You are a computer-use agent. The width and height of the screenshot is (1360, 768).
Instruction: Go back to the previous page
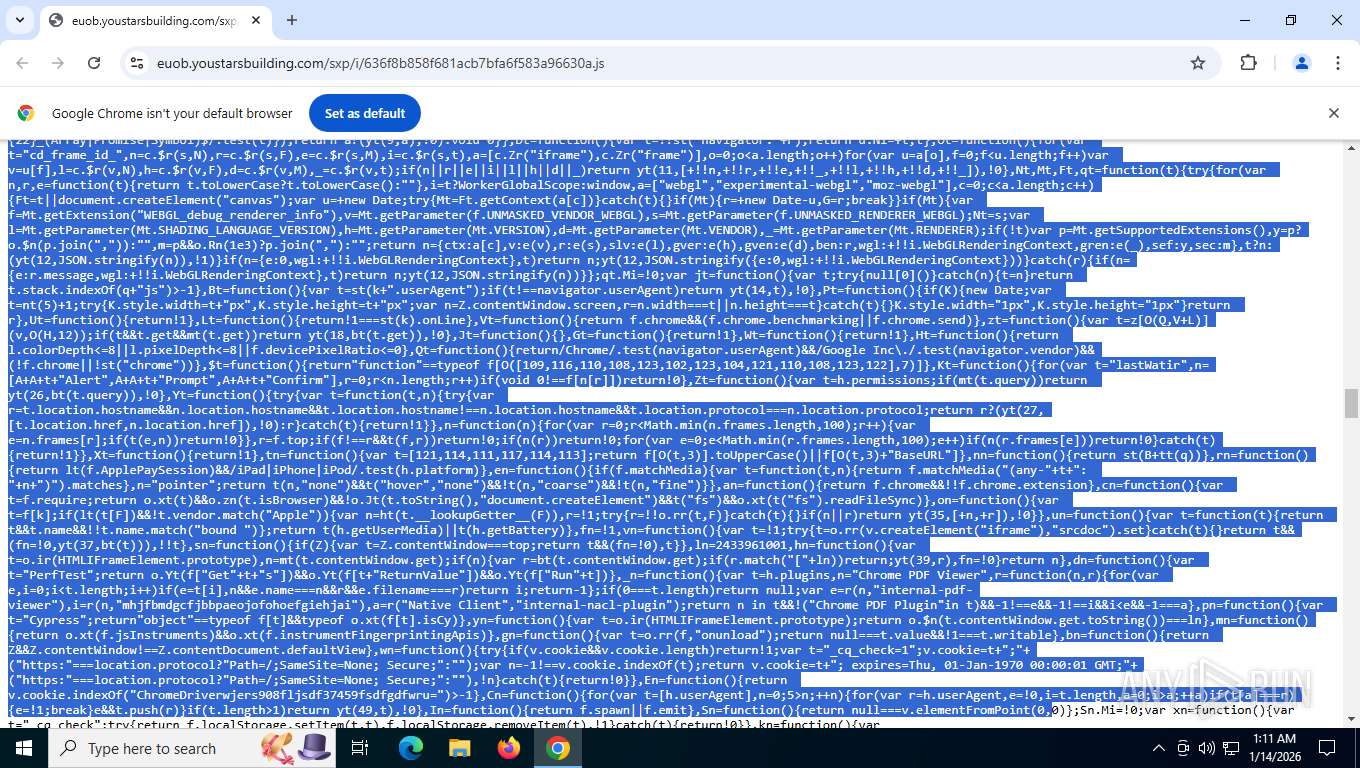pos(23,63)
